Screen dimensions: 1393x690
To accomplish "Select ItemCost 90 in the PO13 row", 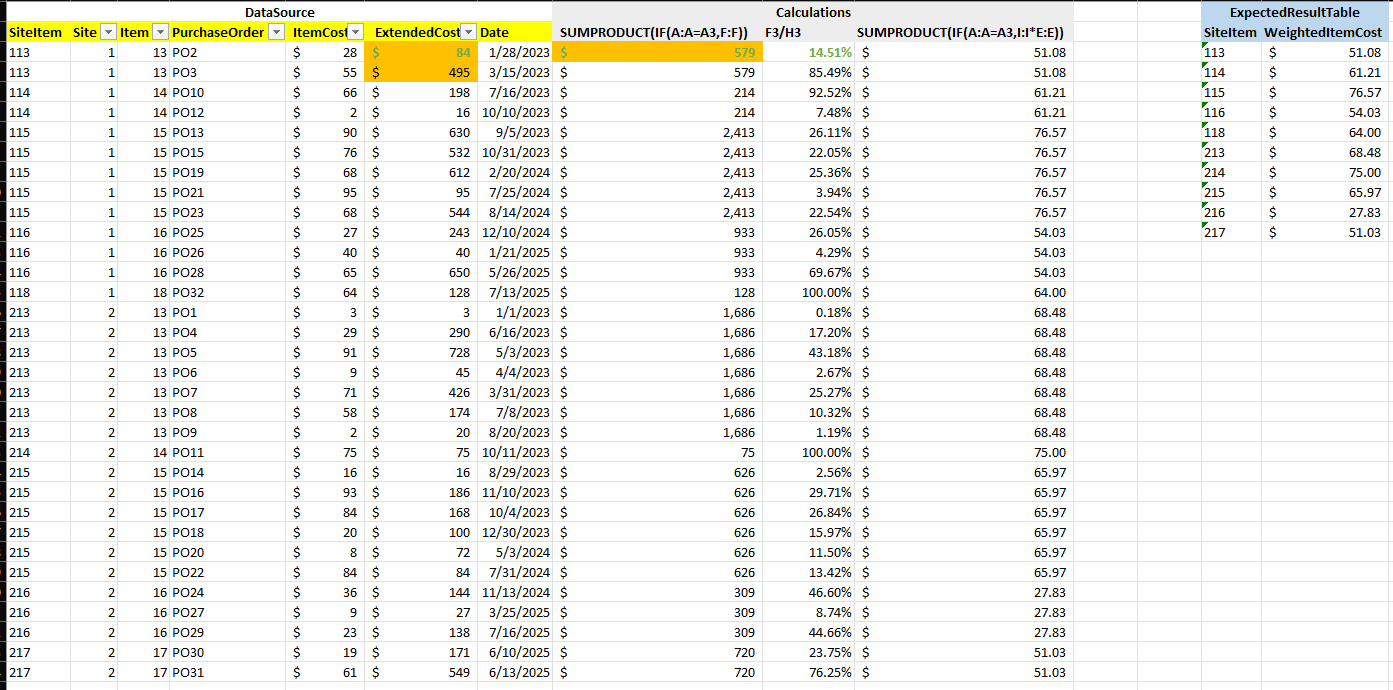I will 325,132.
